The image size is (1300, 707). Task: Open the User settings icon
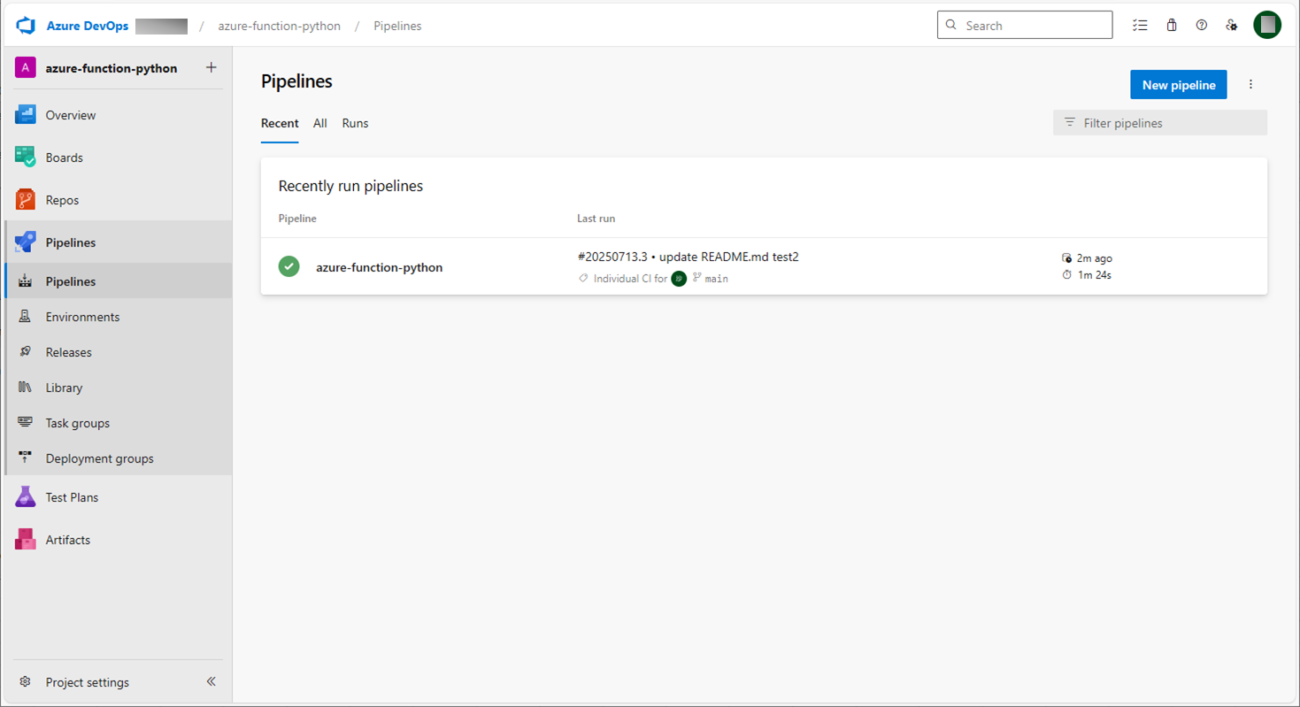pyautogui.click(x=1231, y=25)
